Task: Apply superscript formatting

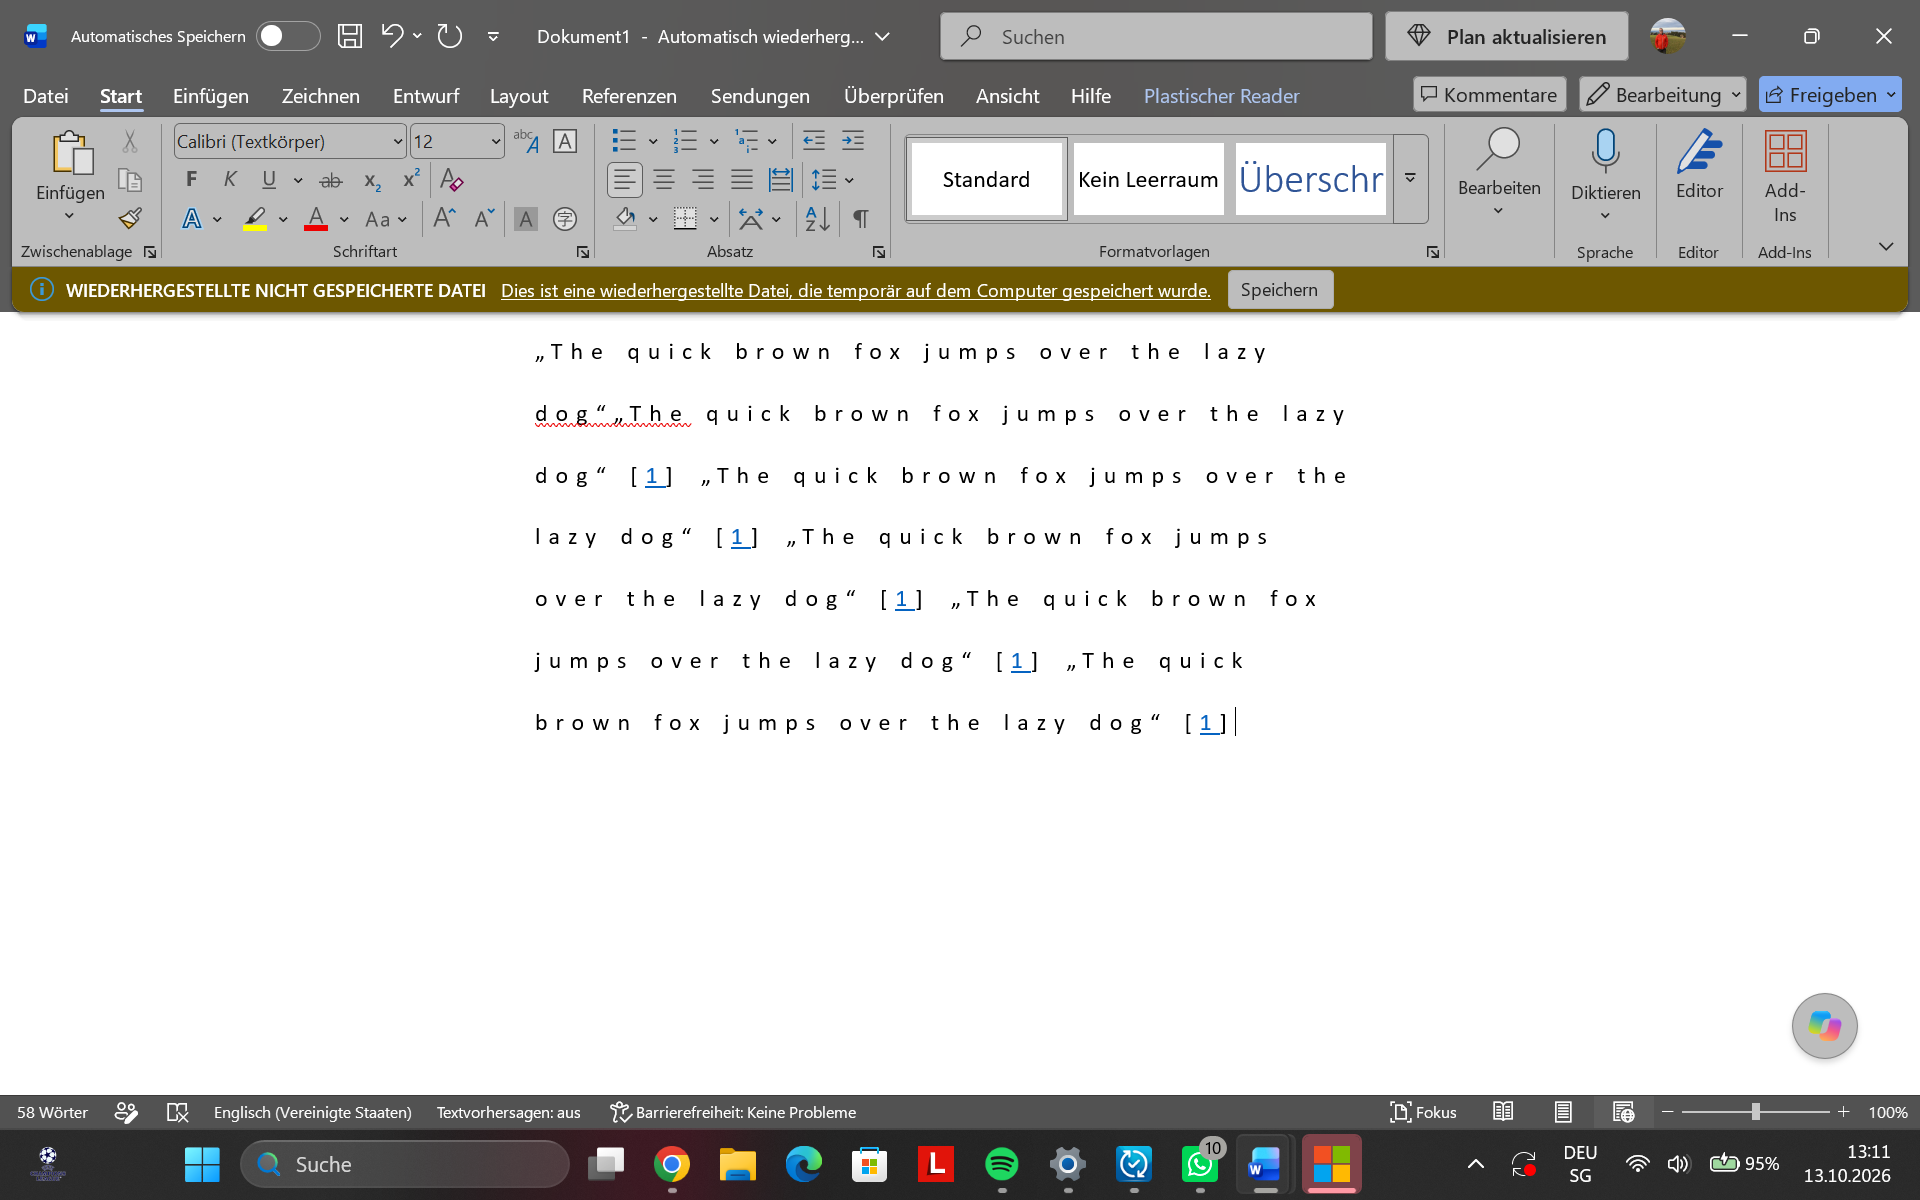Action: (411, 180)
